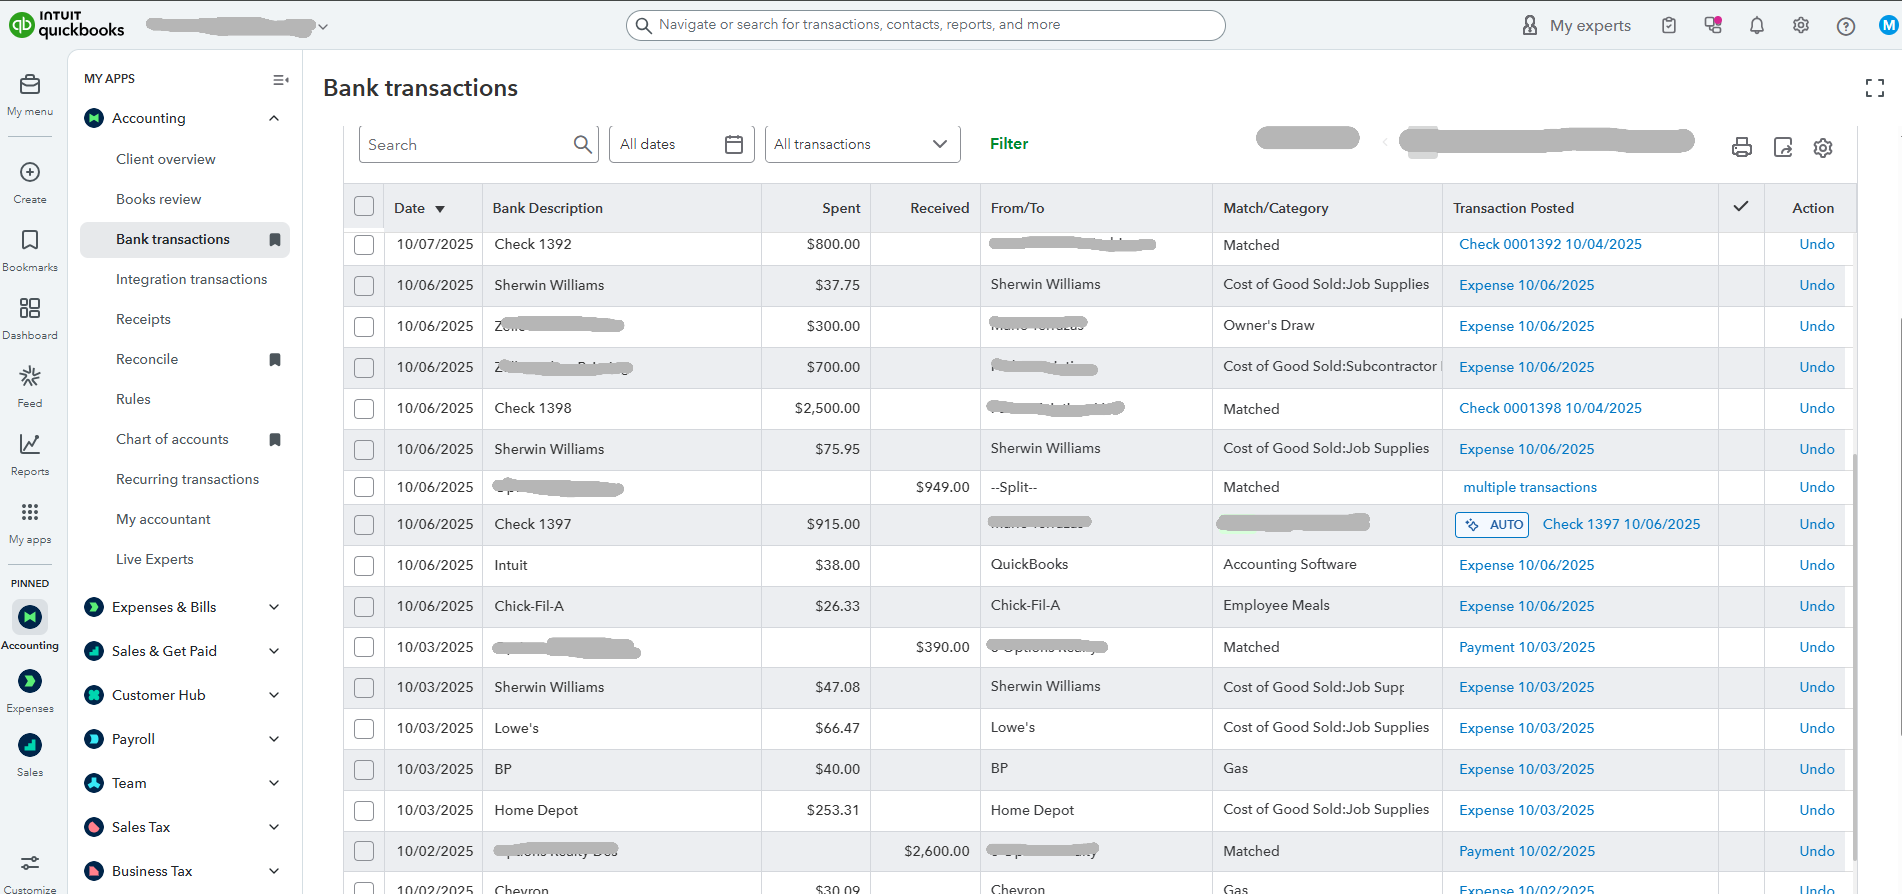Click the Customize sliders icon
1902x894 pixels.
pos(30,862)
